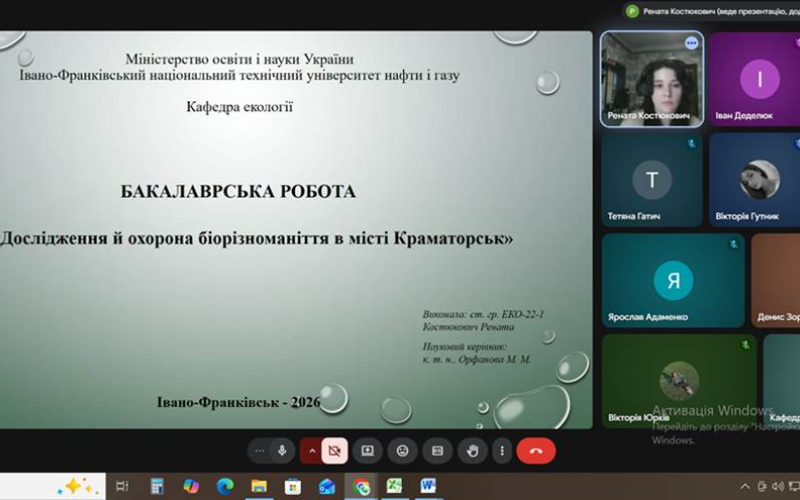Viewport: 800px width, 500px height.
Task: Click Вікторія Гутник's profile photo
Action: coord(760,180)
